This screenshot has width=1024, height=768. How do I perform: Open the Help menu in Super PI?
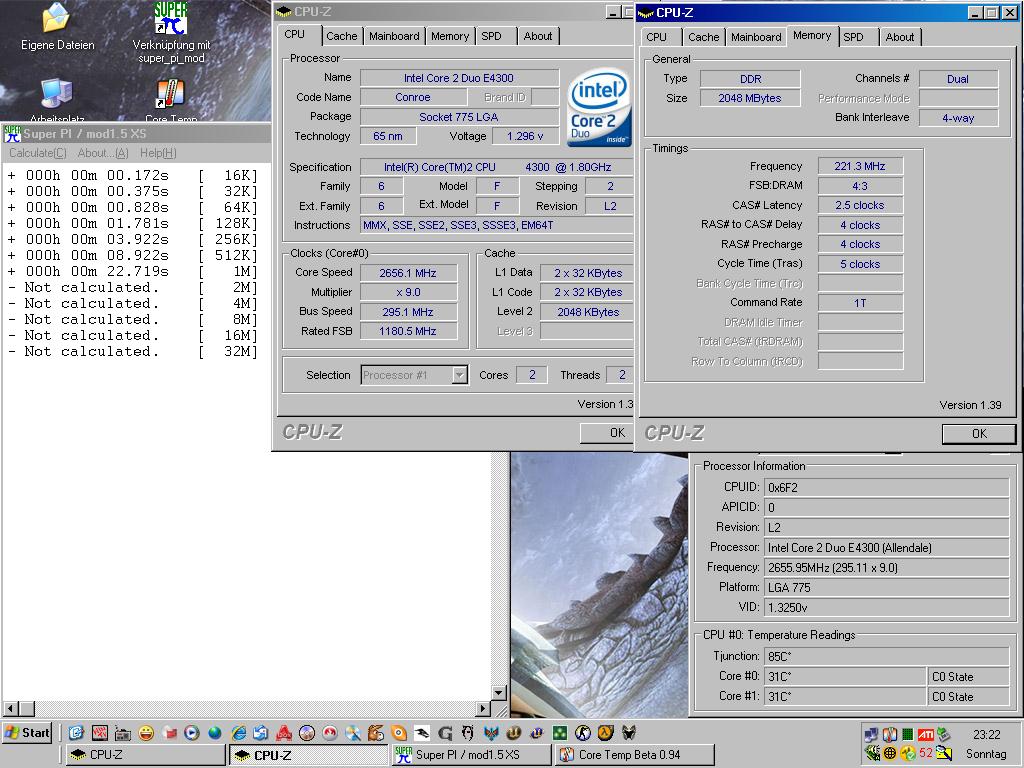pos(158,153)
